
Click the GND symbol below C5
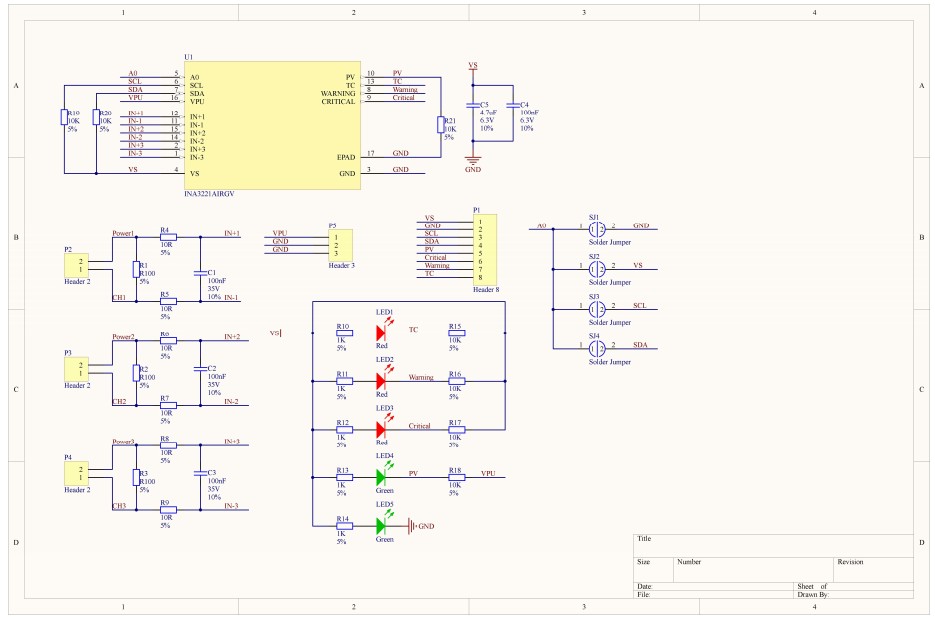click(x=473, y=158)
